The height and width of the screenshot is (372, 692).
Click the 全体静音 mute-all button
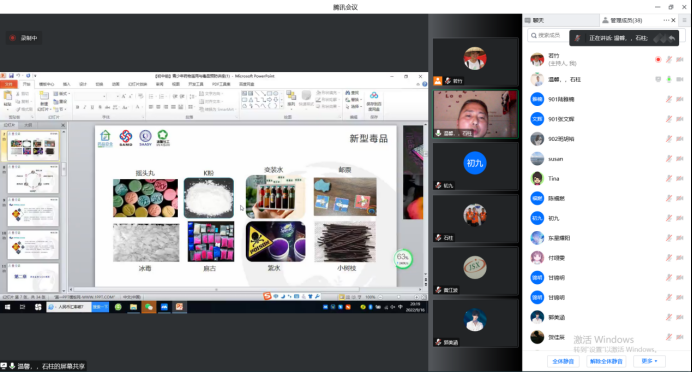[563, 361]
